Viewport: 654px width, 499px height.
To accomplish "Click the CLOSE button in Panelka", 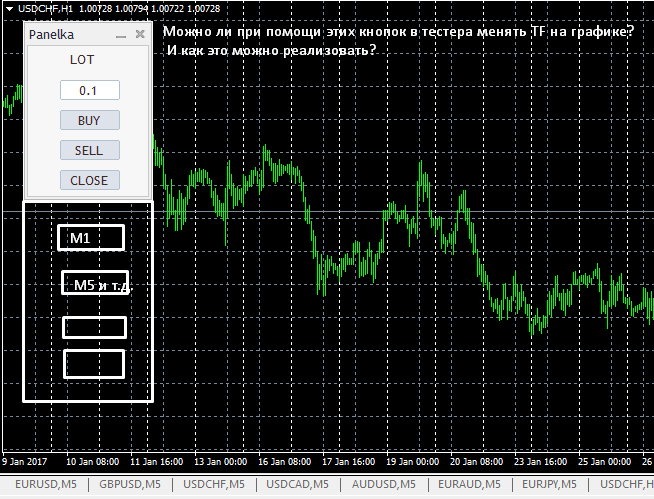I will tap(90, 180).
